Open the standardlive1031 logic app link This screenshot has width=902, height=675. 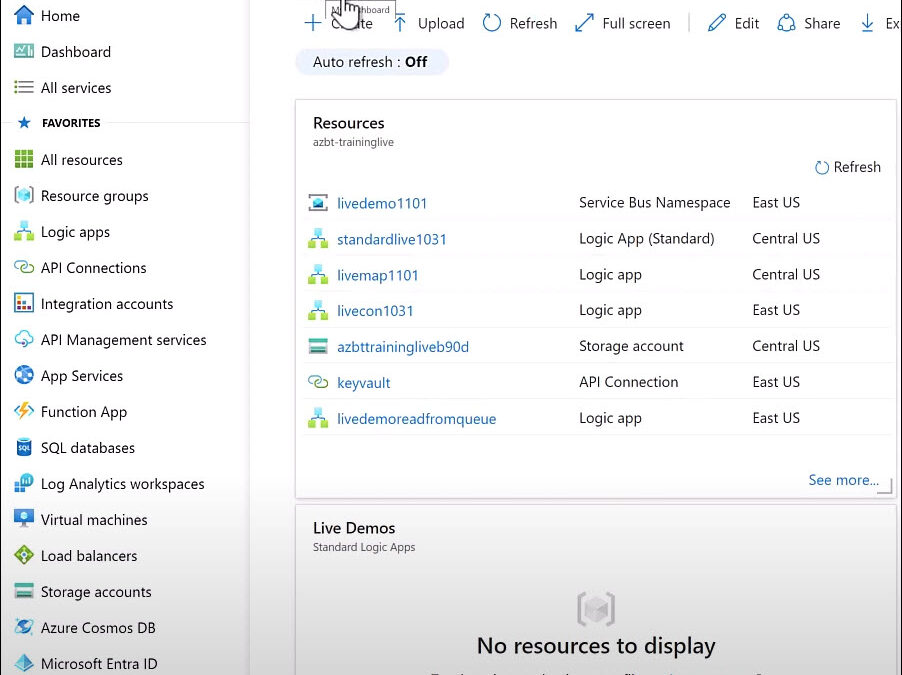392,239
